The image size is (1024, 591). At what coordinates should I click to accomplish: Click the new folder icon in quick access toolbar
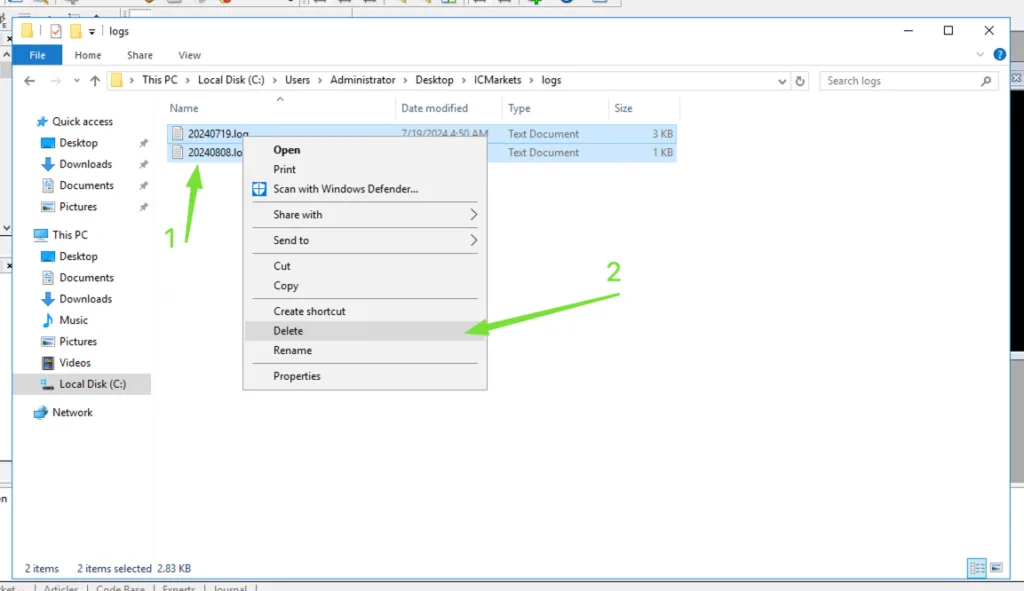76,31
